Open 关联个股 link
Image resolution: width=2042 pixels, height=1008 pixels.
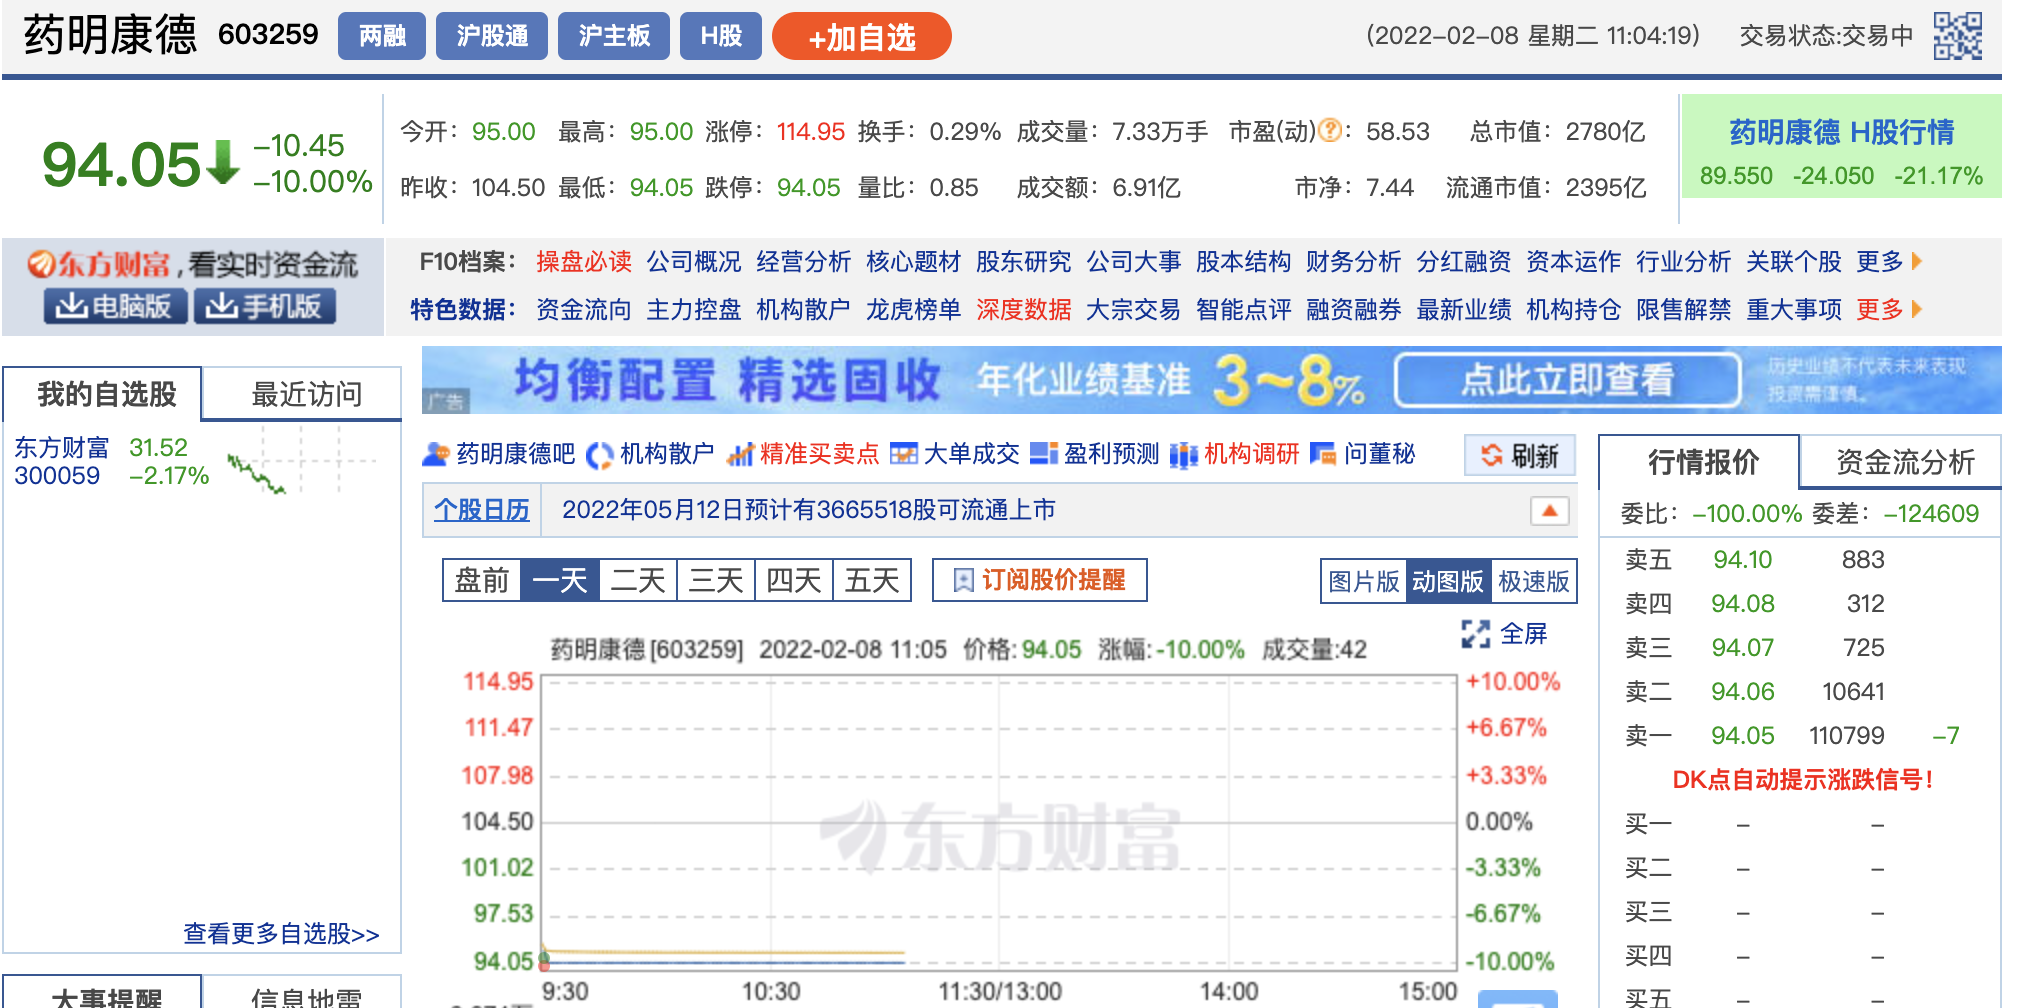(x=1794, y=262)
